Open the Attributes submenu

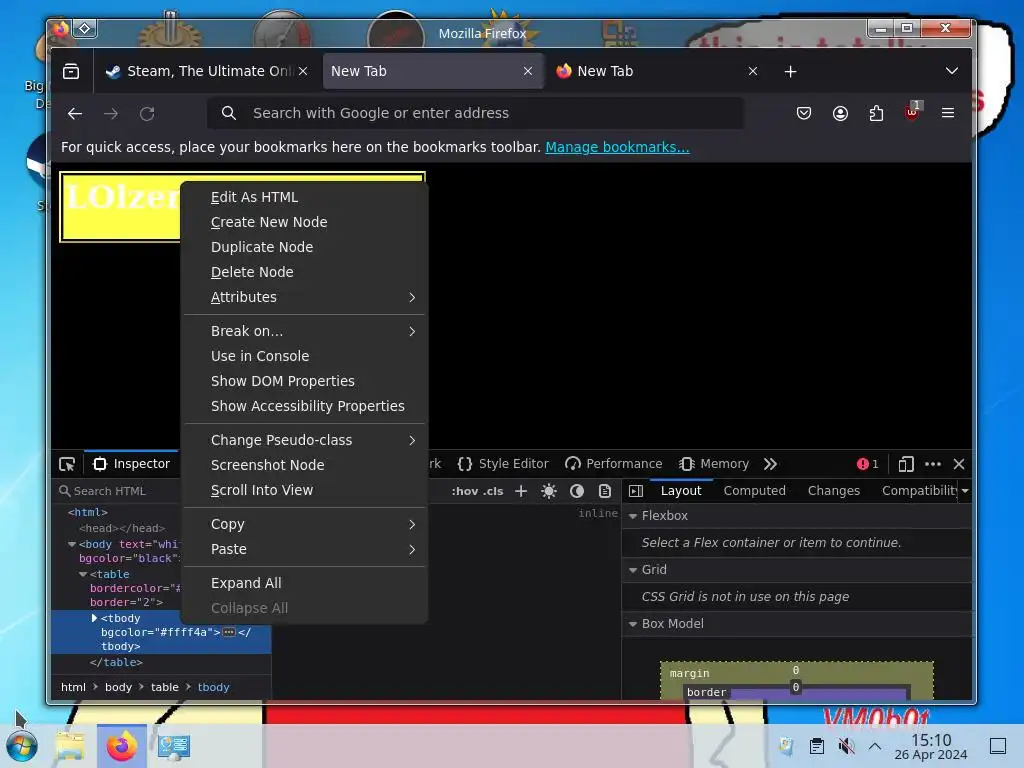(305, 297)
